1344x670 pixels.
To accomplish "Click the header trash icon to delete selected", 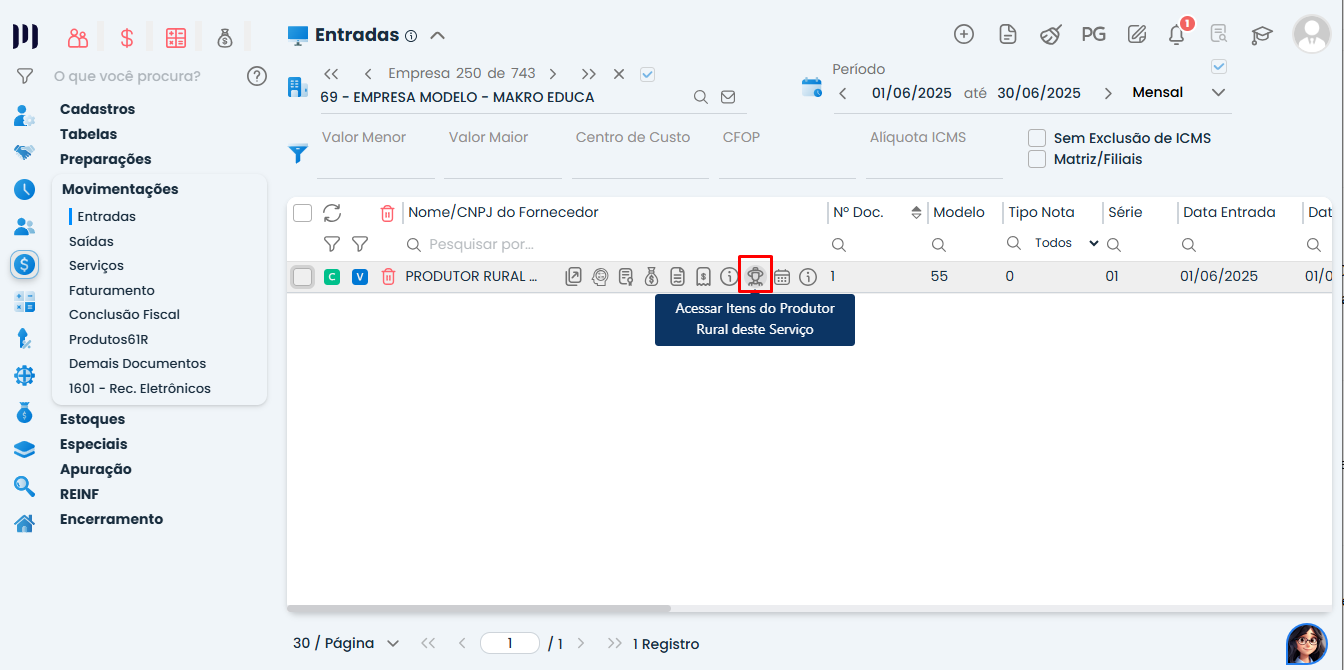I will click(x=388, y=212).
